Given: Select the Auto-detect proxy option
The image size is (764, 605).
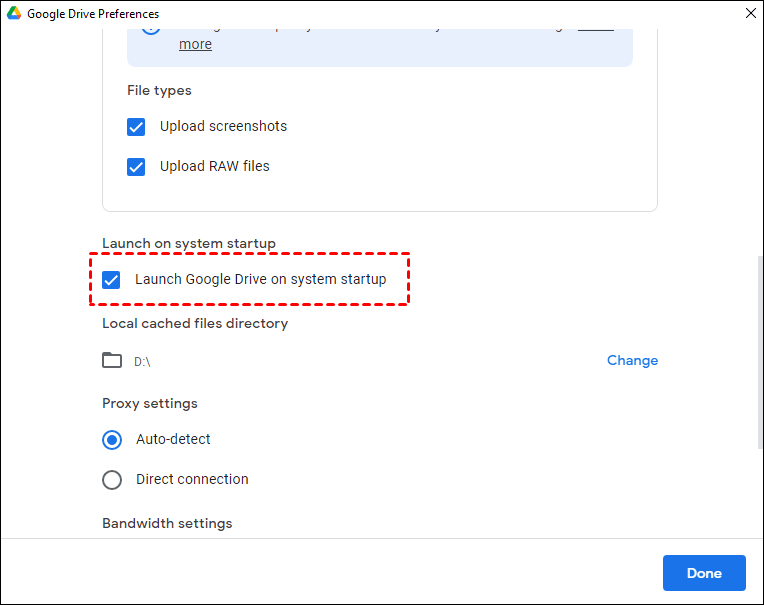Looking at the screenshot, I should coord(112,440).
